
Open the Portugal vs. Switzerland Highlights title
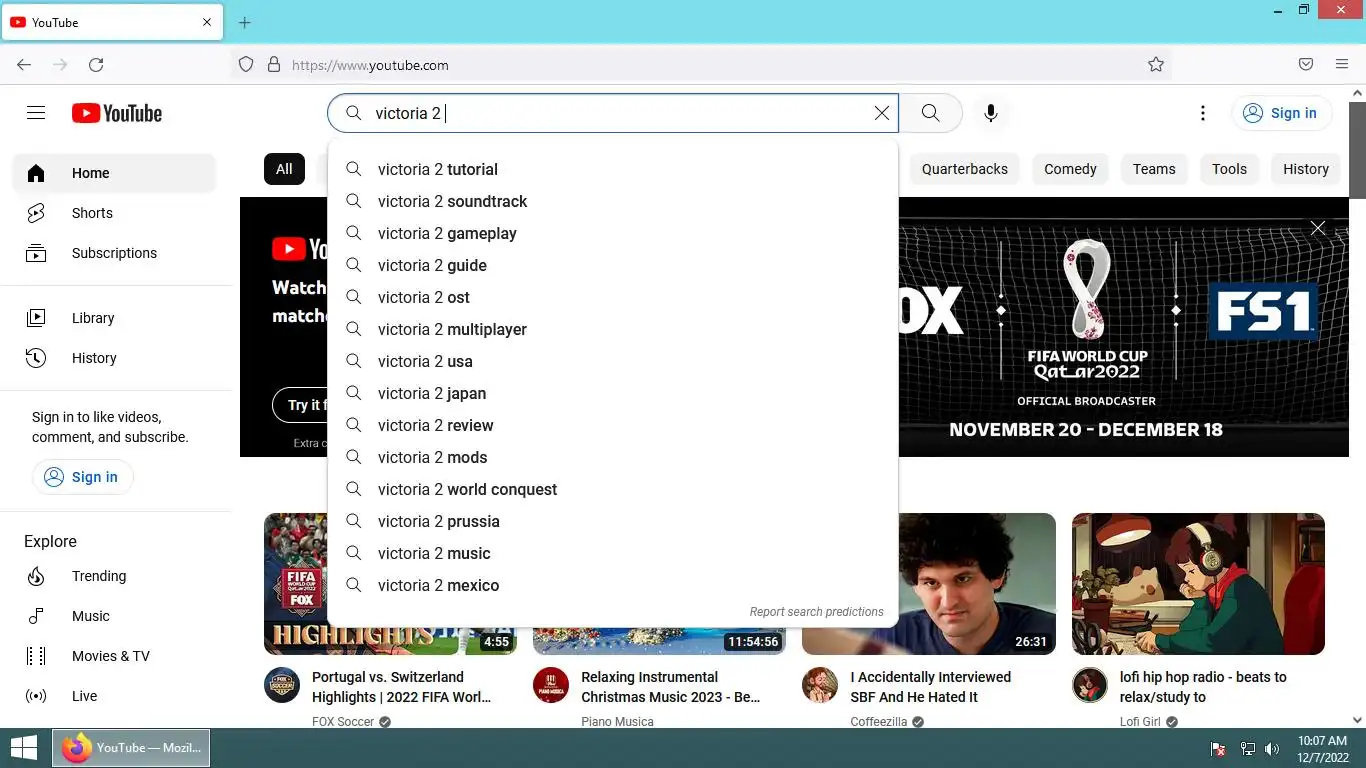coord(402,687)
